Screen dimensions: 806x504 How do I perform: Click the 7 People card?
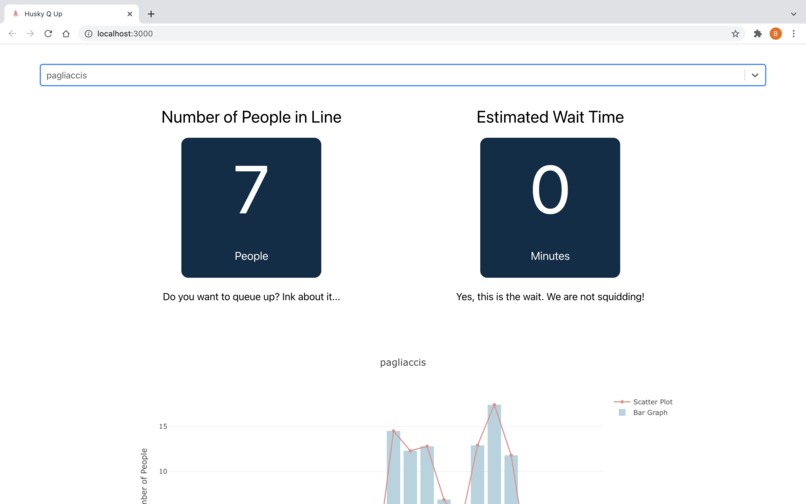click(x=251, y=207)
